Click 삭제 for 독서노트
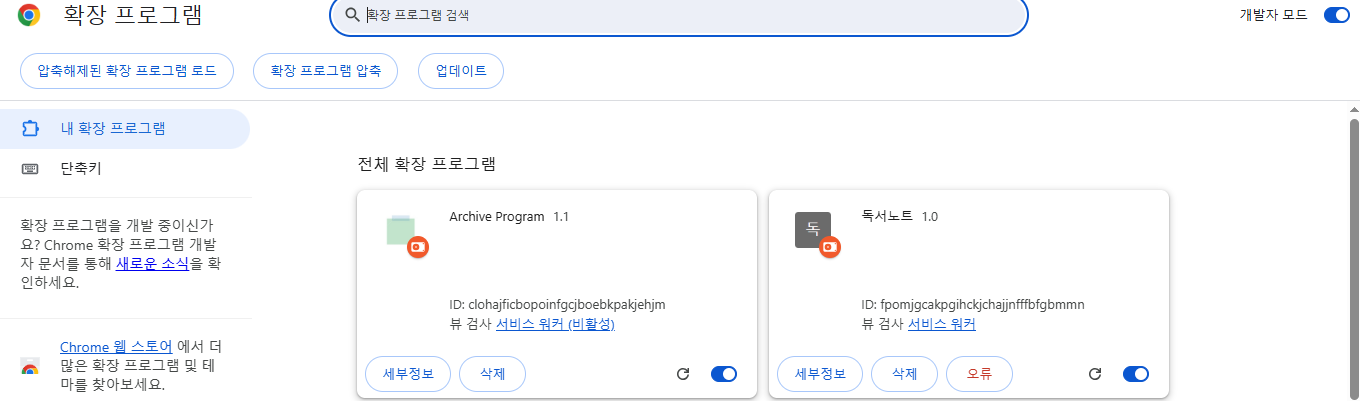1360x401 pixels. click(x=904, y=374)
